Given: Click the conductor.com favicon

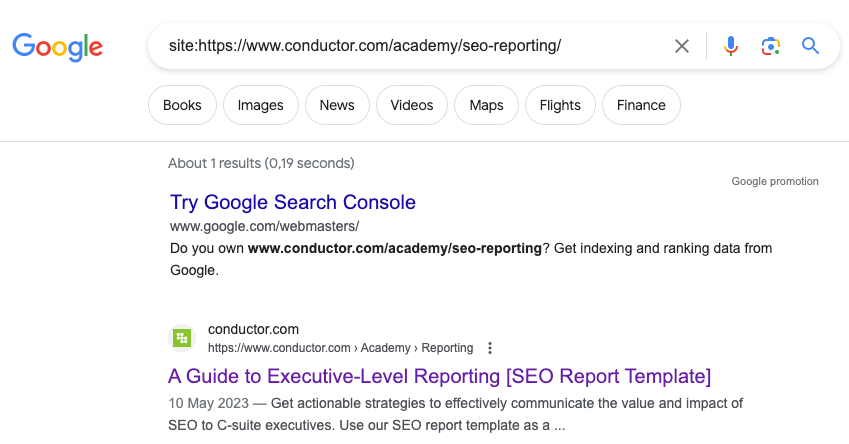Looking at the screenshot, I should click(182, 338).
